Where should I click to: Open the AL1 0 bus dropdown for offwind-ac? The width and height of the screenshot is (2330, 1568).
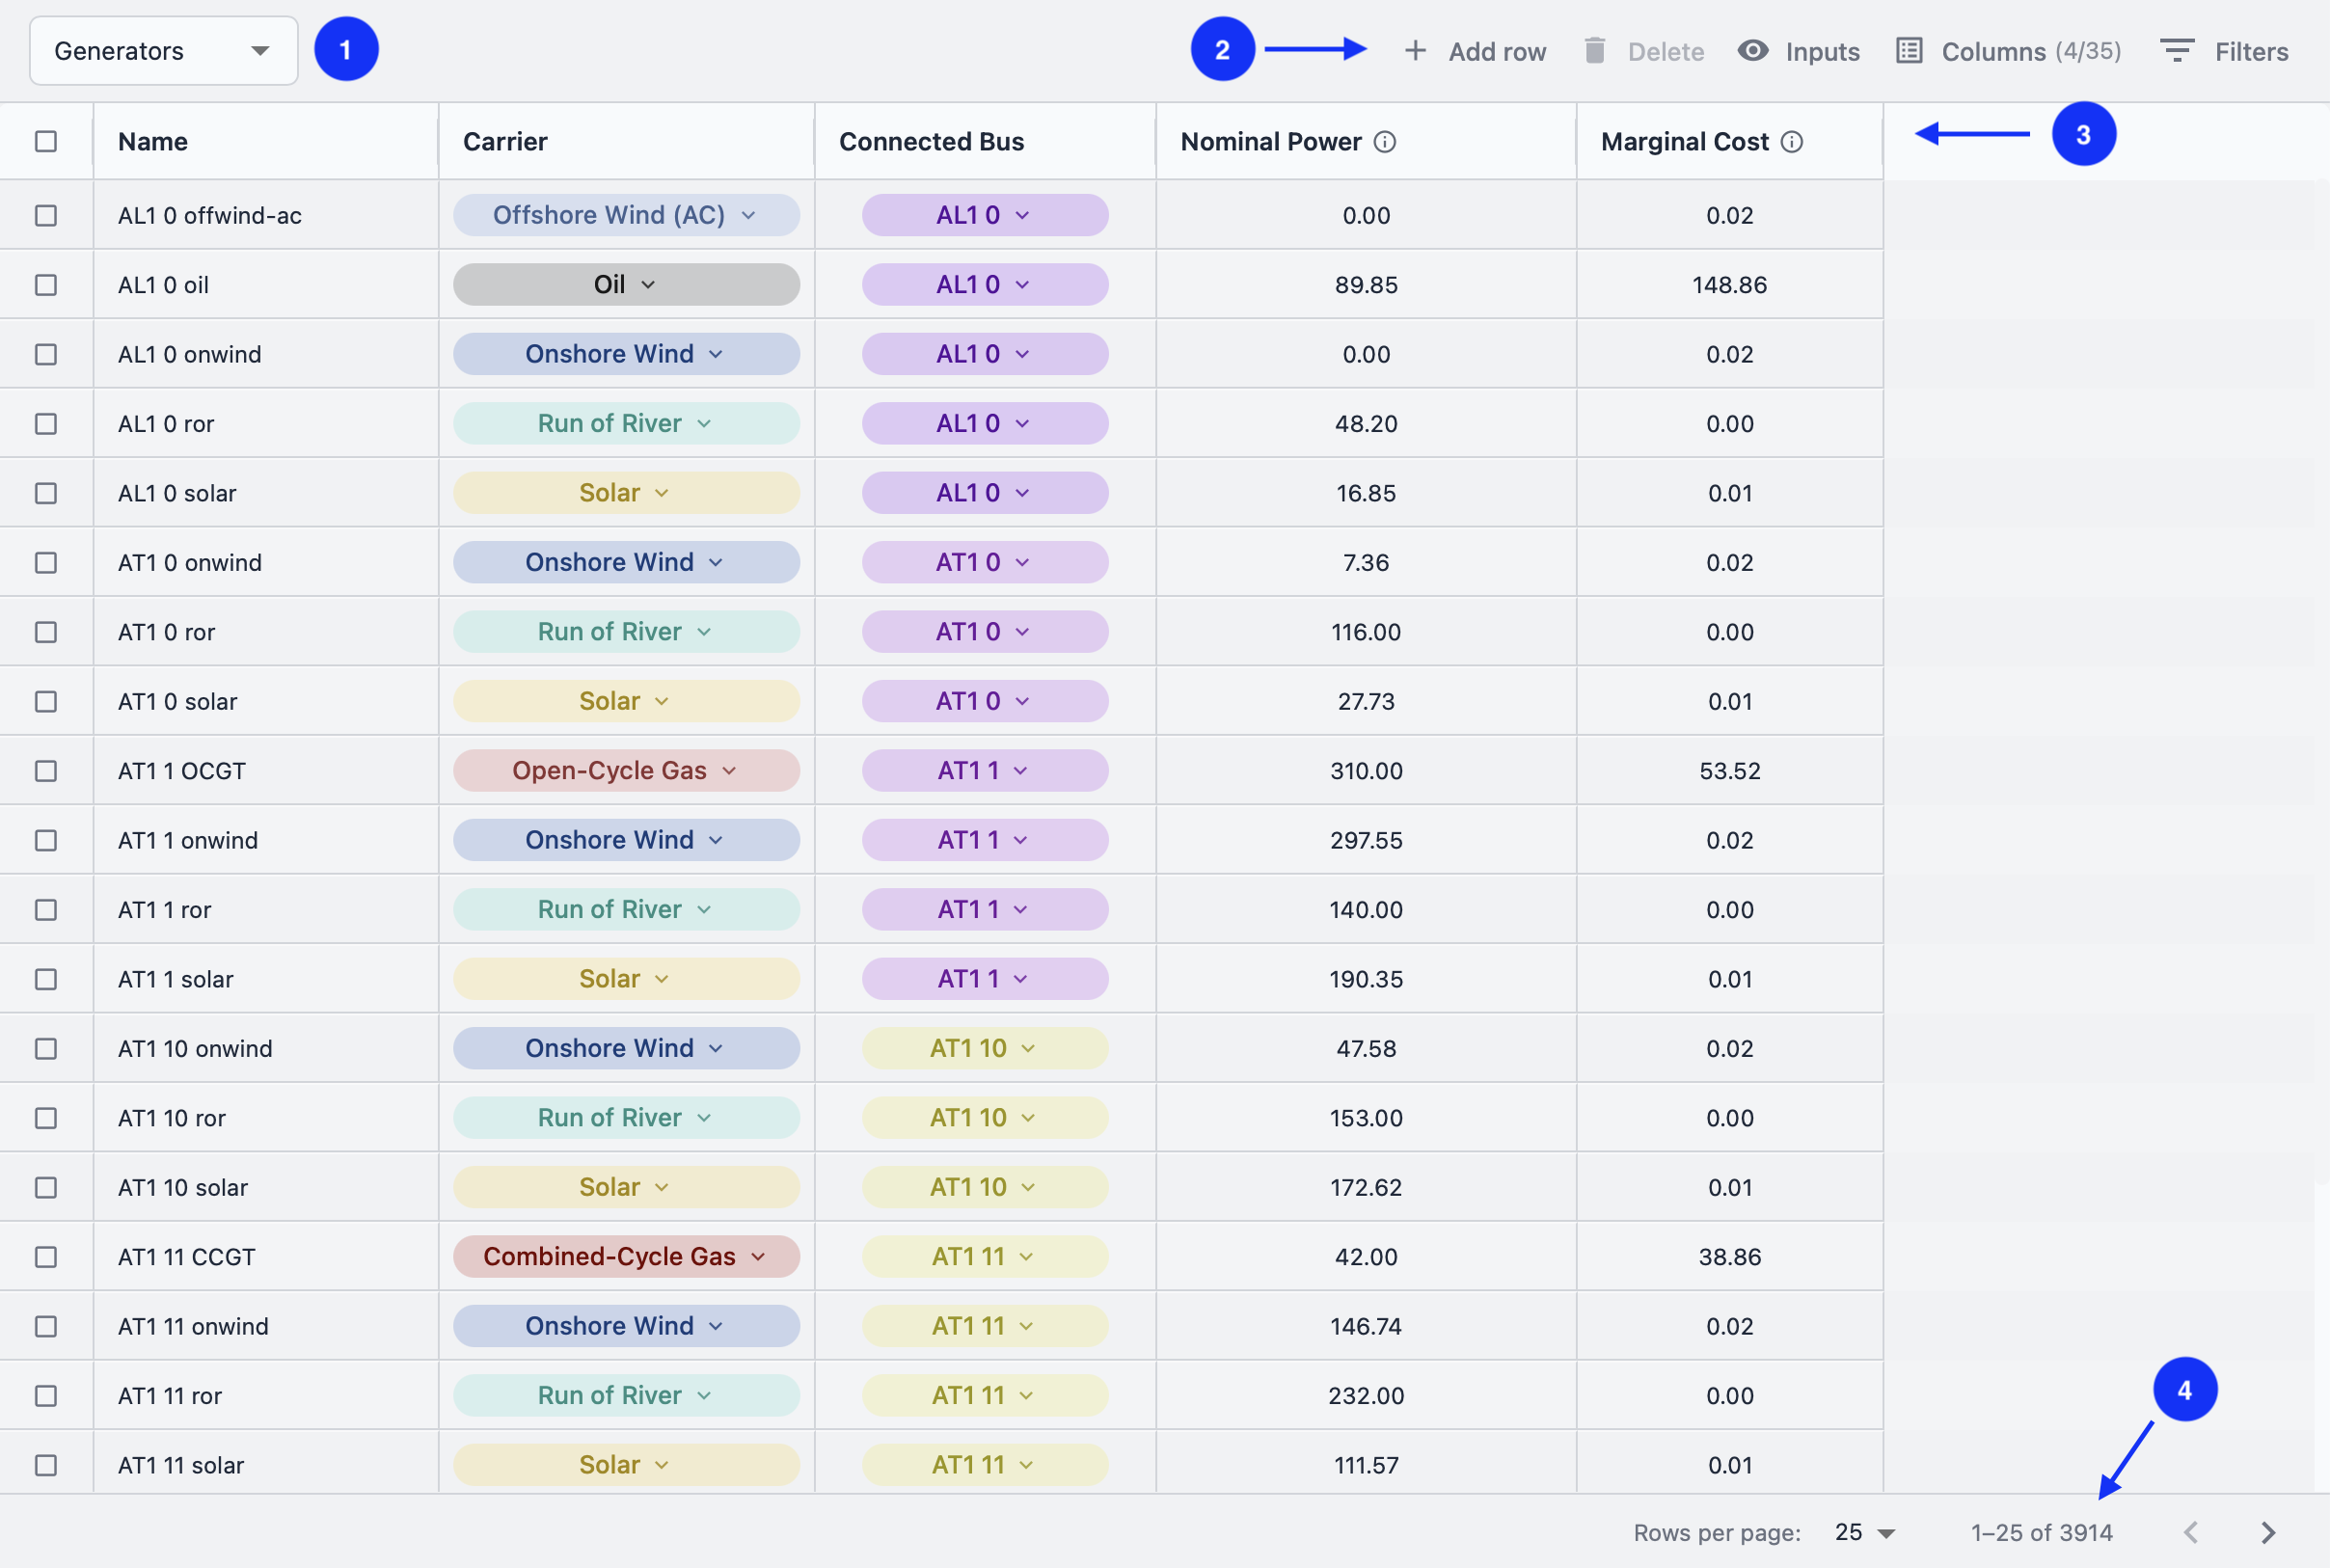(983, 214)
